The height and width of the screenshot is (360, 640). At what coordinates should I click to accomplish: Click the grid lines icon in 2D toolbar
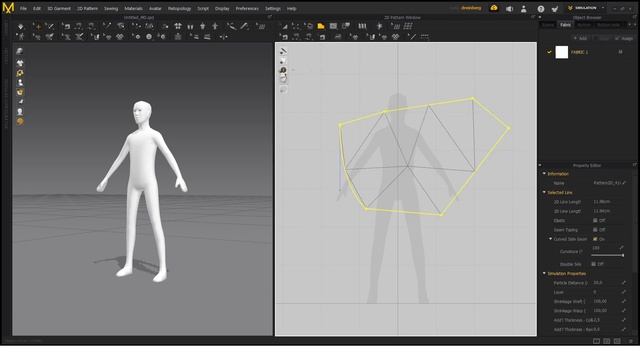pos(408,26)
